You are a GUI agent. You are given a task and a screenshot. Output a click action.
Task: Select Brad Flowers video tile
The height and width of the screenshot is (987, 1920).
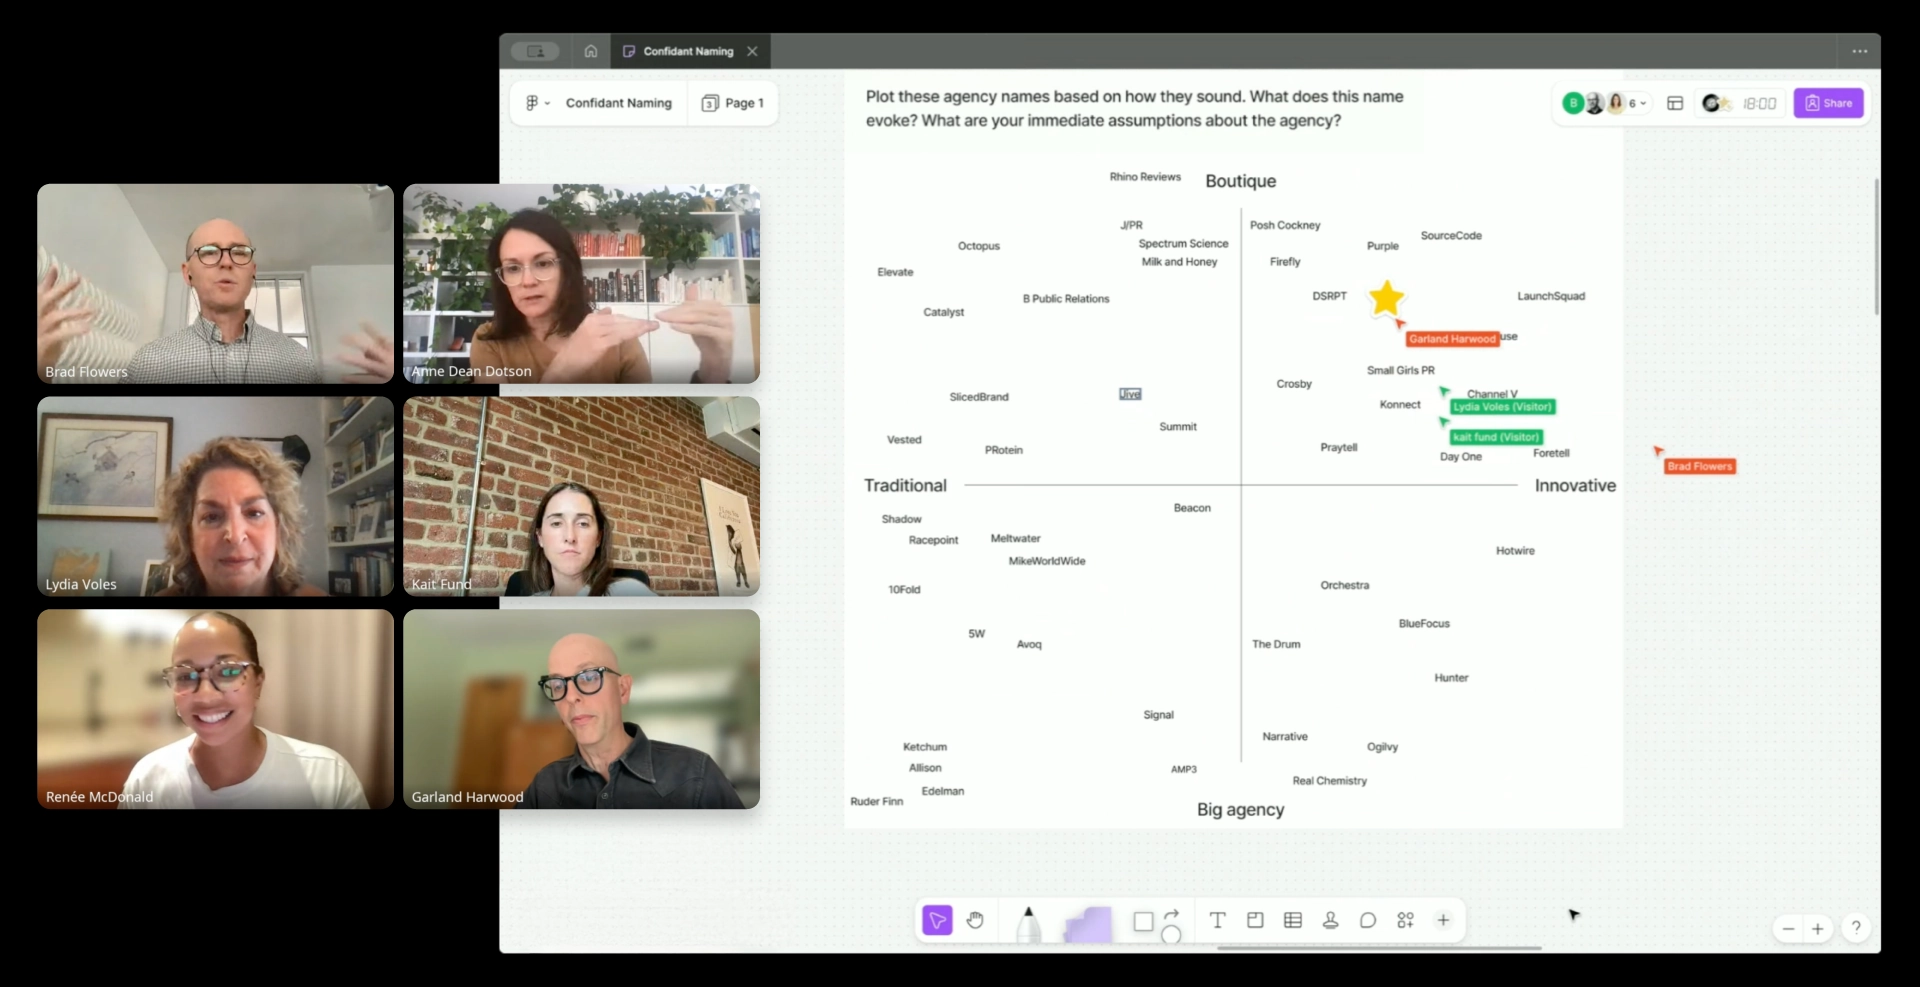pyautogui.click(x=216, y=283)
